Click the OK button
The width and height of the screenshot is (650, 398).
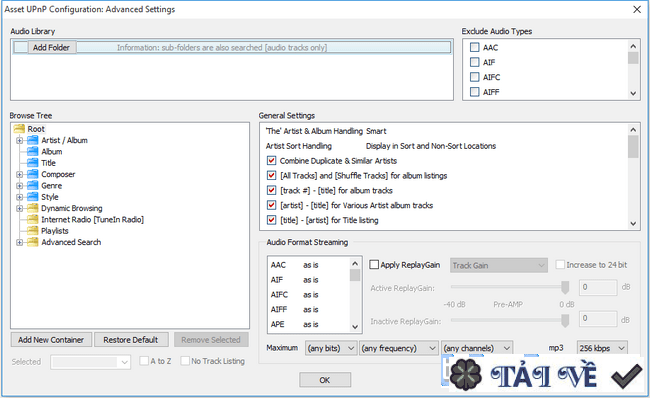click(325, 380)
